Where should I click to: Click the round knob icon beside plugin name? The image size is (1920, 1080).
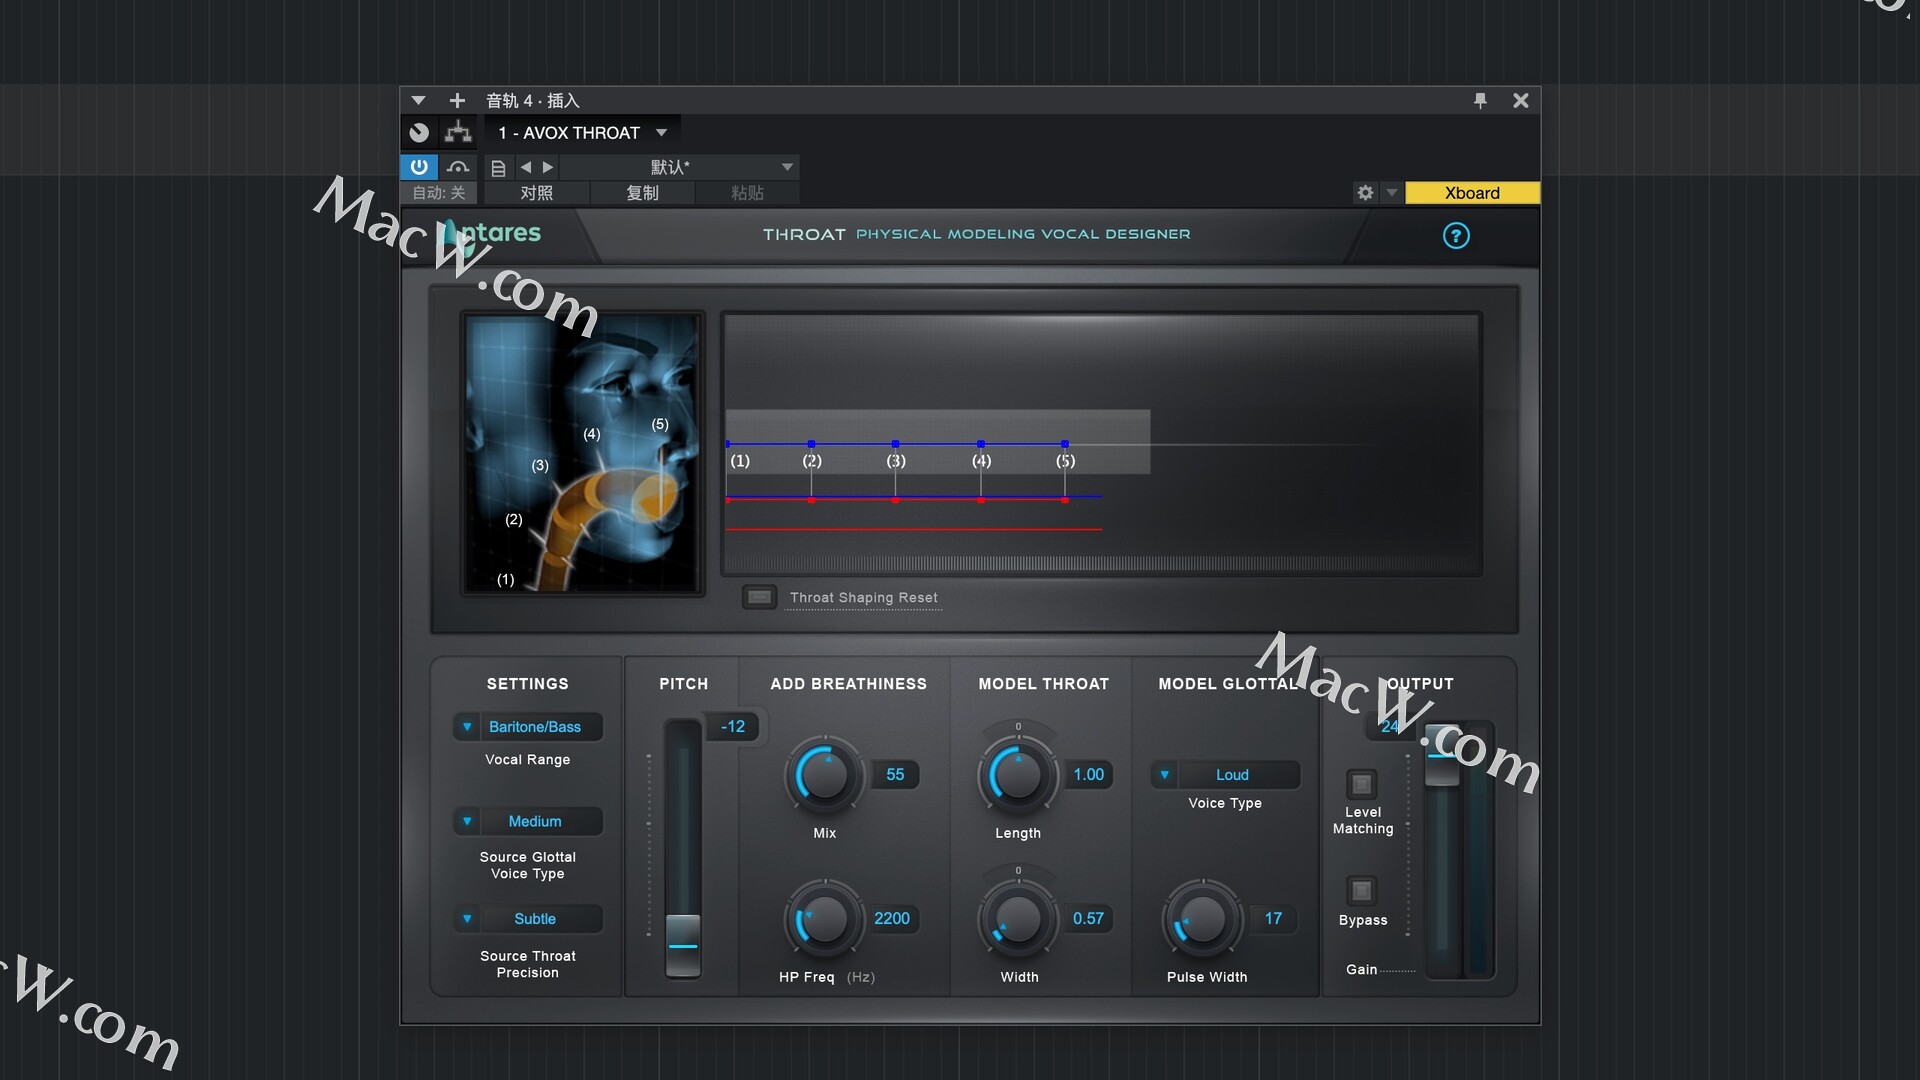click(419, 132)
